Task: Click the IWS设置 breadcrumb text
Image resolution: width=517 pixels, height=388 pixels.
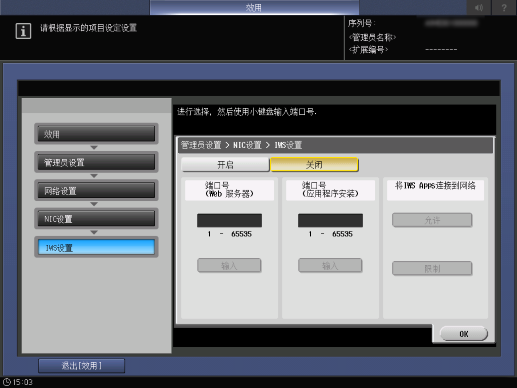Action: [x=288, y=145]
